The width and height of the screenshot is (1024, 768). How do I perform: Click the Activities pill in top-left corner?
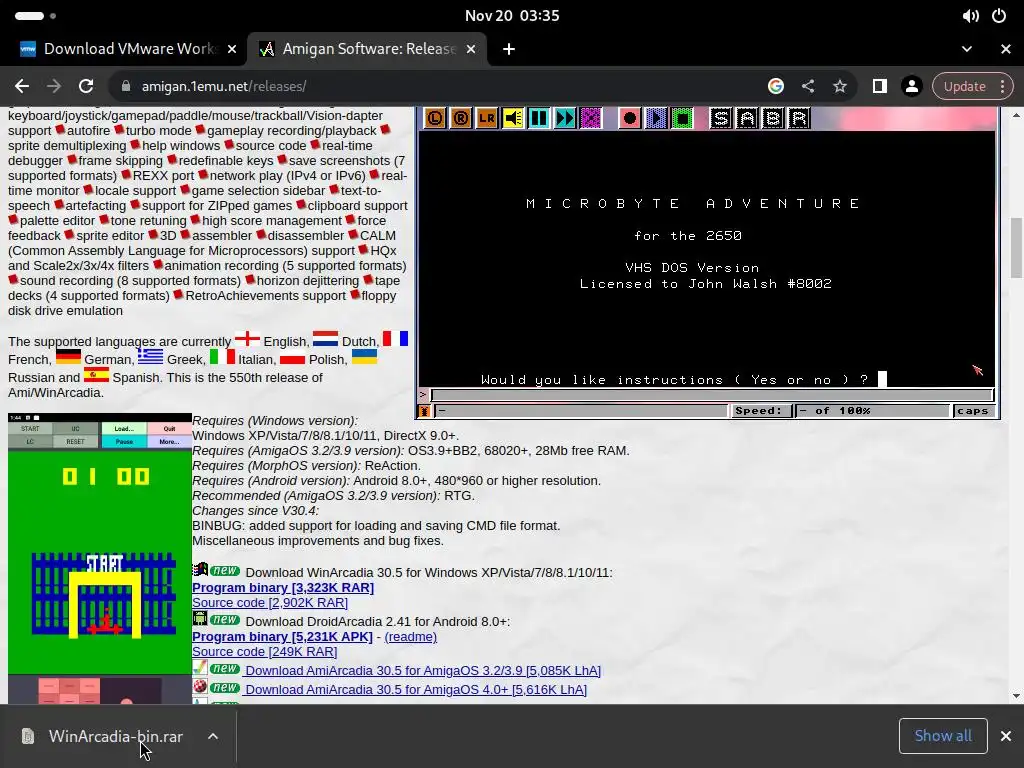tap(29, 16)
